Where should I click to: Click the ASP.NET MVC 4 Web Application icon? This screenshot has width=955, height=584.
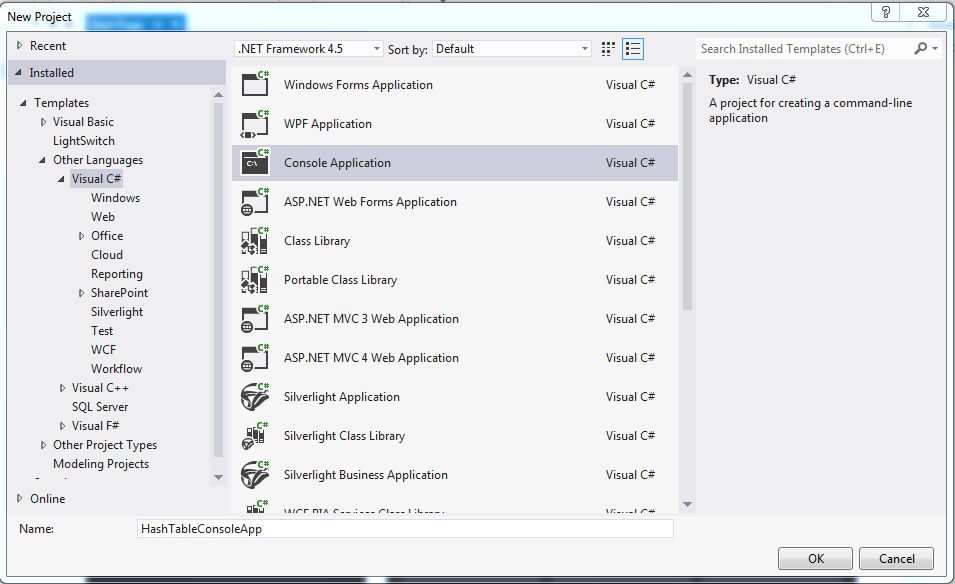(x=255, y=357)
